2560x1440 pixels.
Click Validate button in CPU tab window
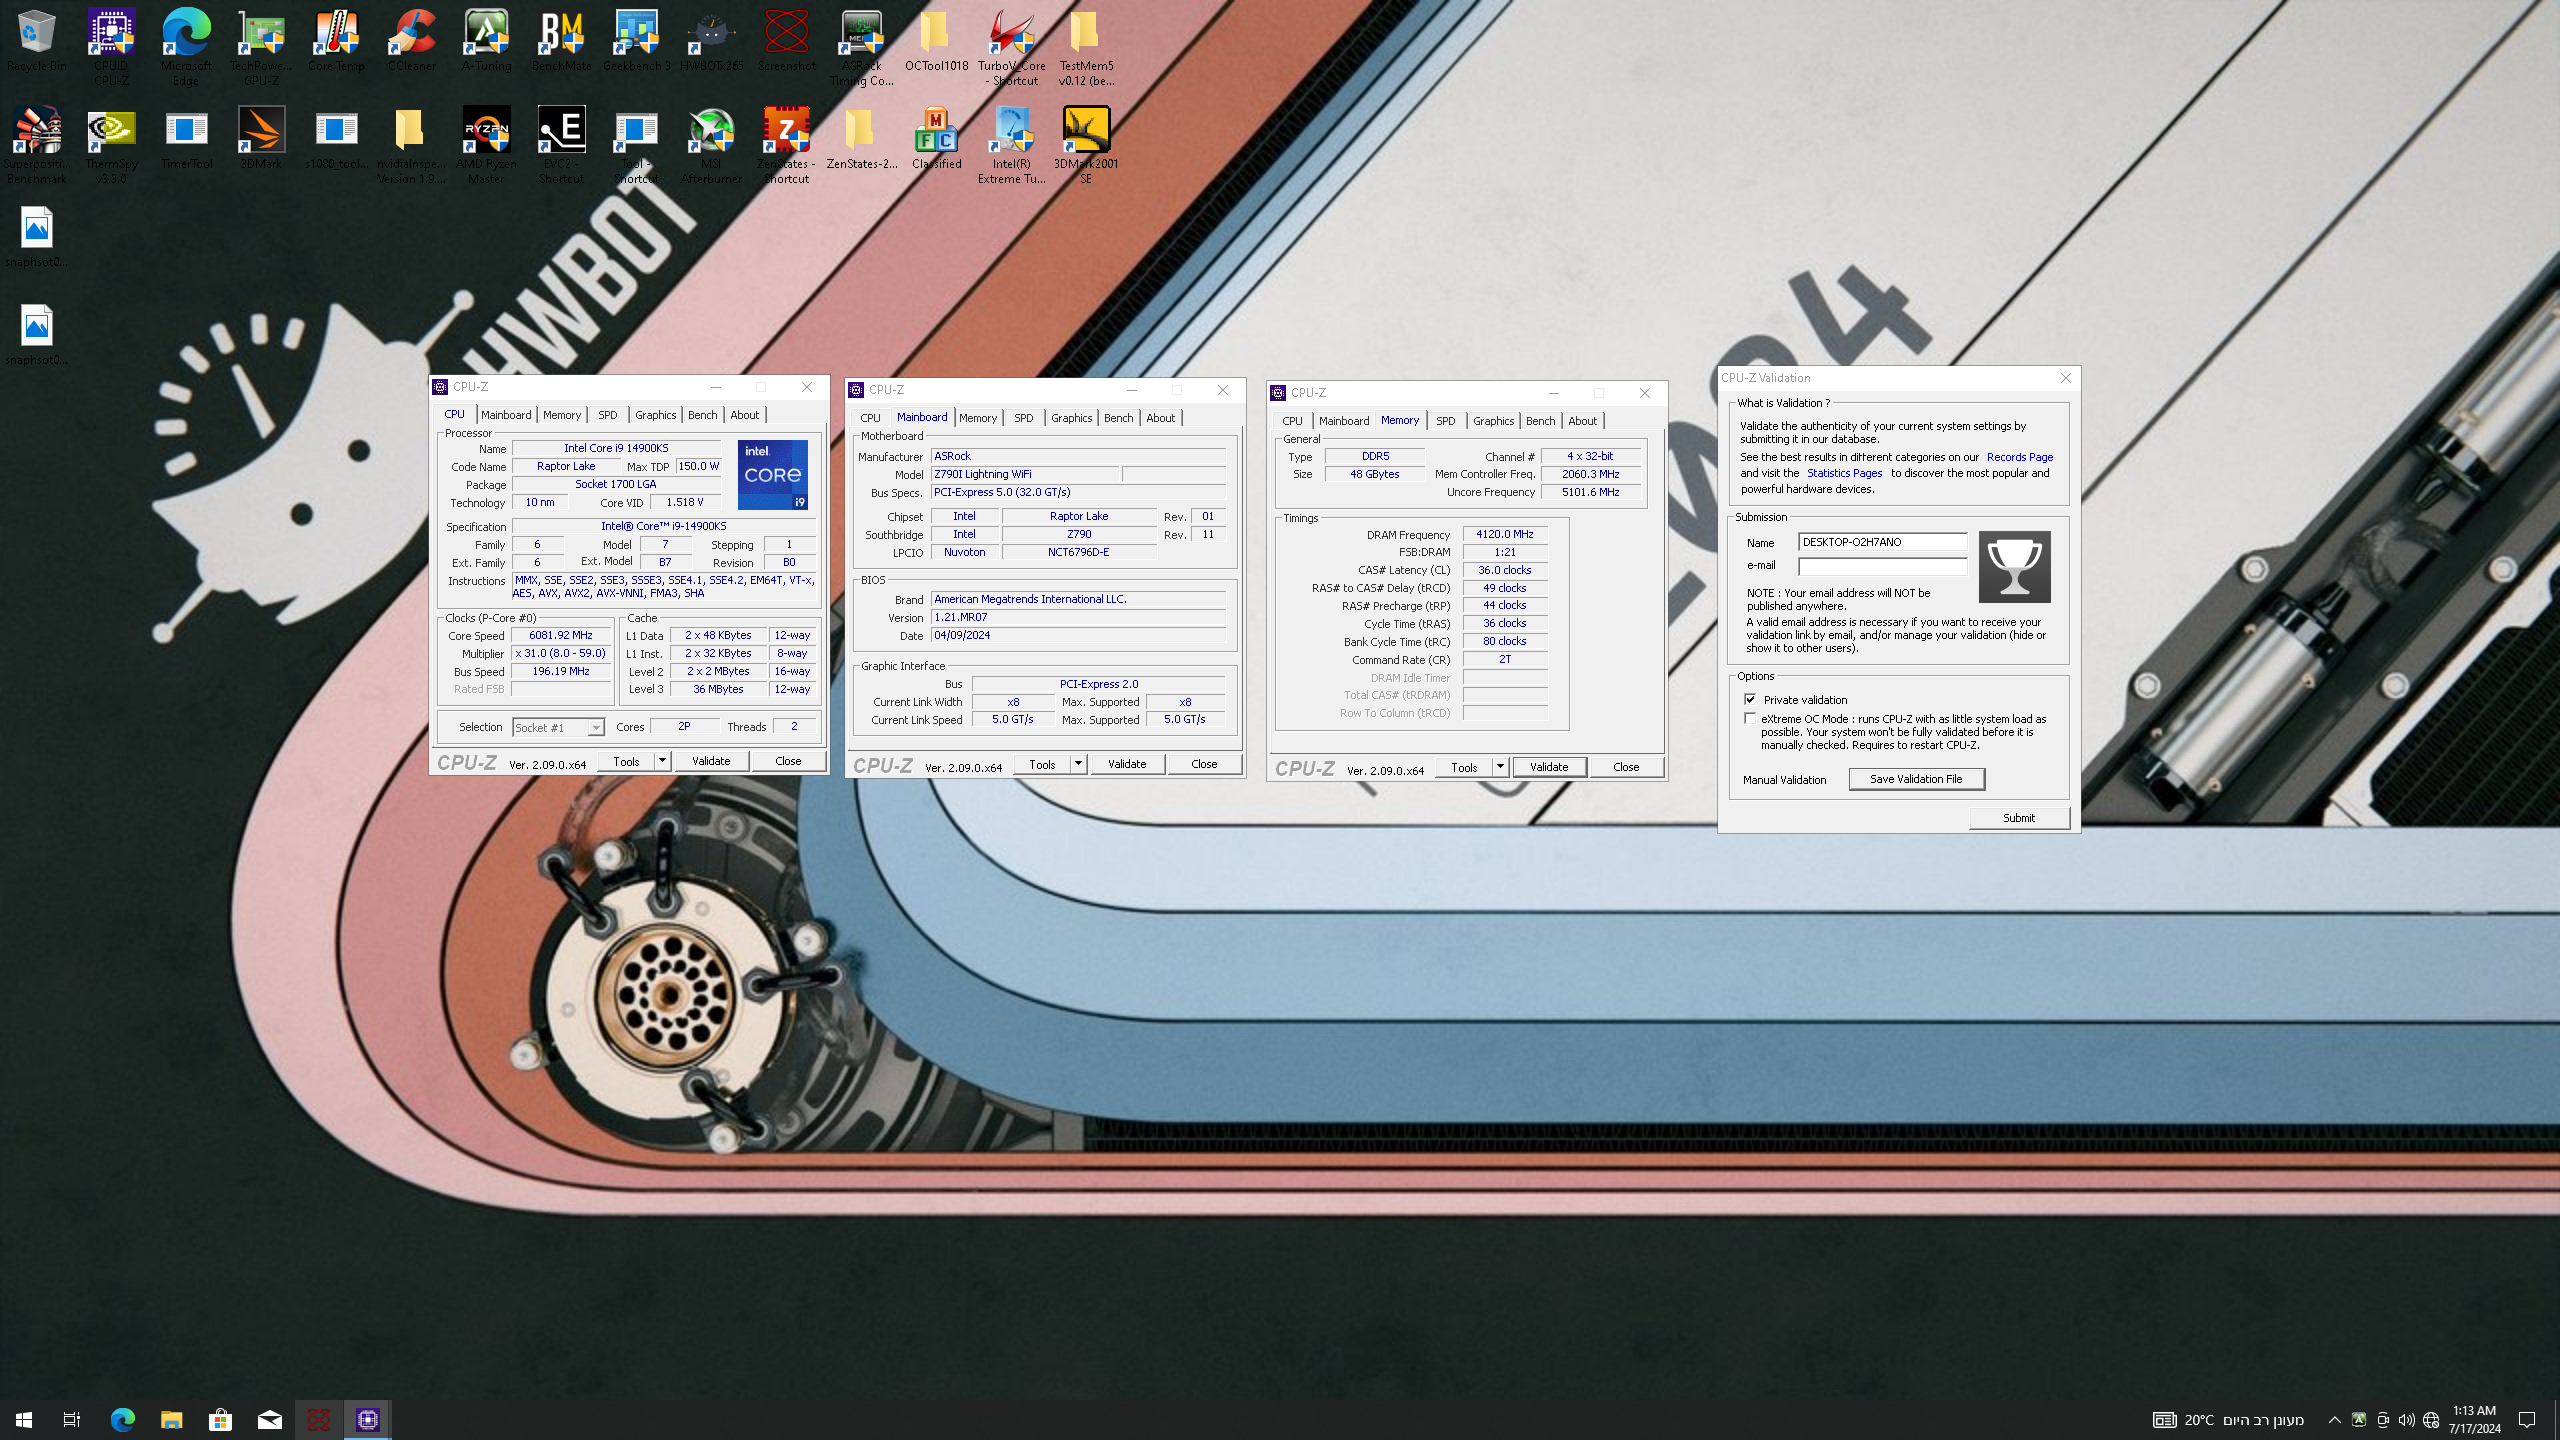(711, 761)
